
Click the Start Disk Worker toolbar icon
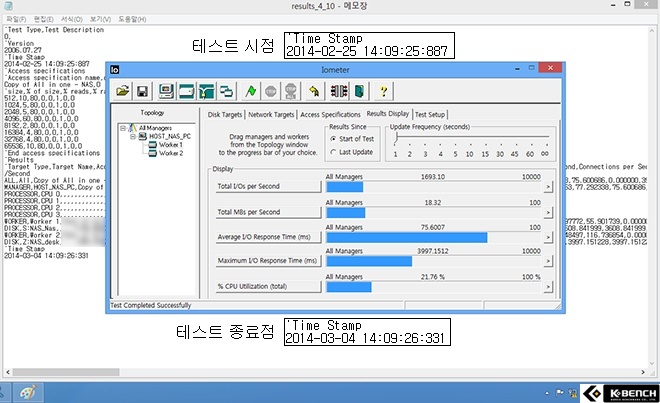[x=186, y=91]
